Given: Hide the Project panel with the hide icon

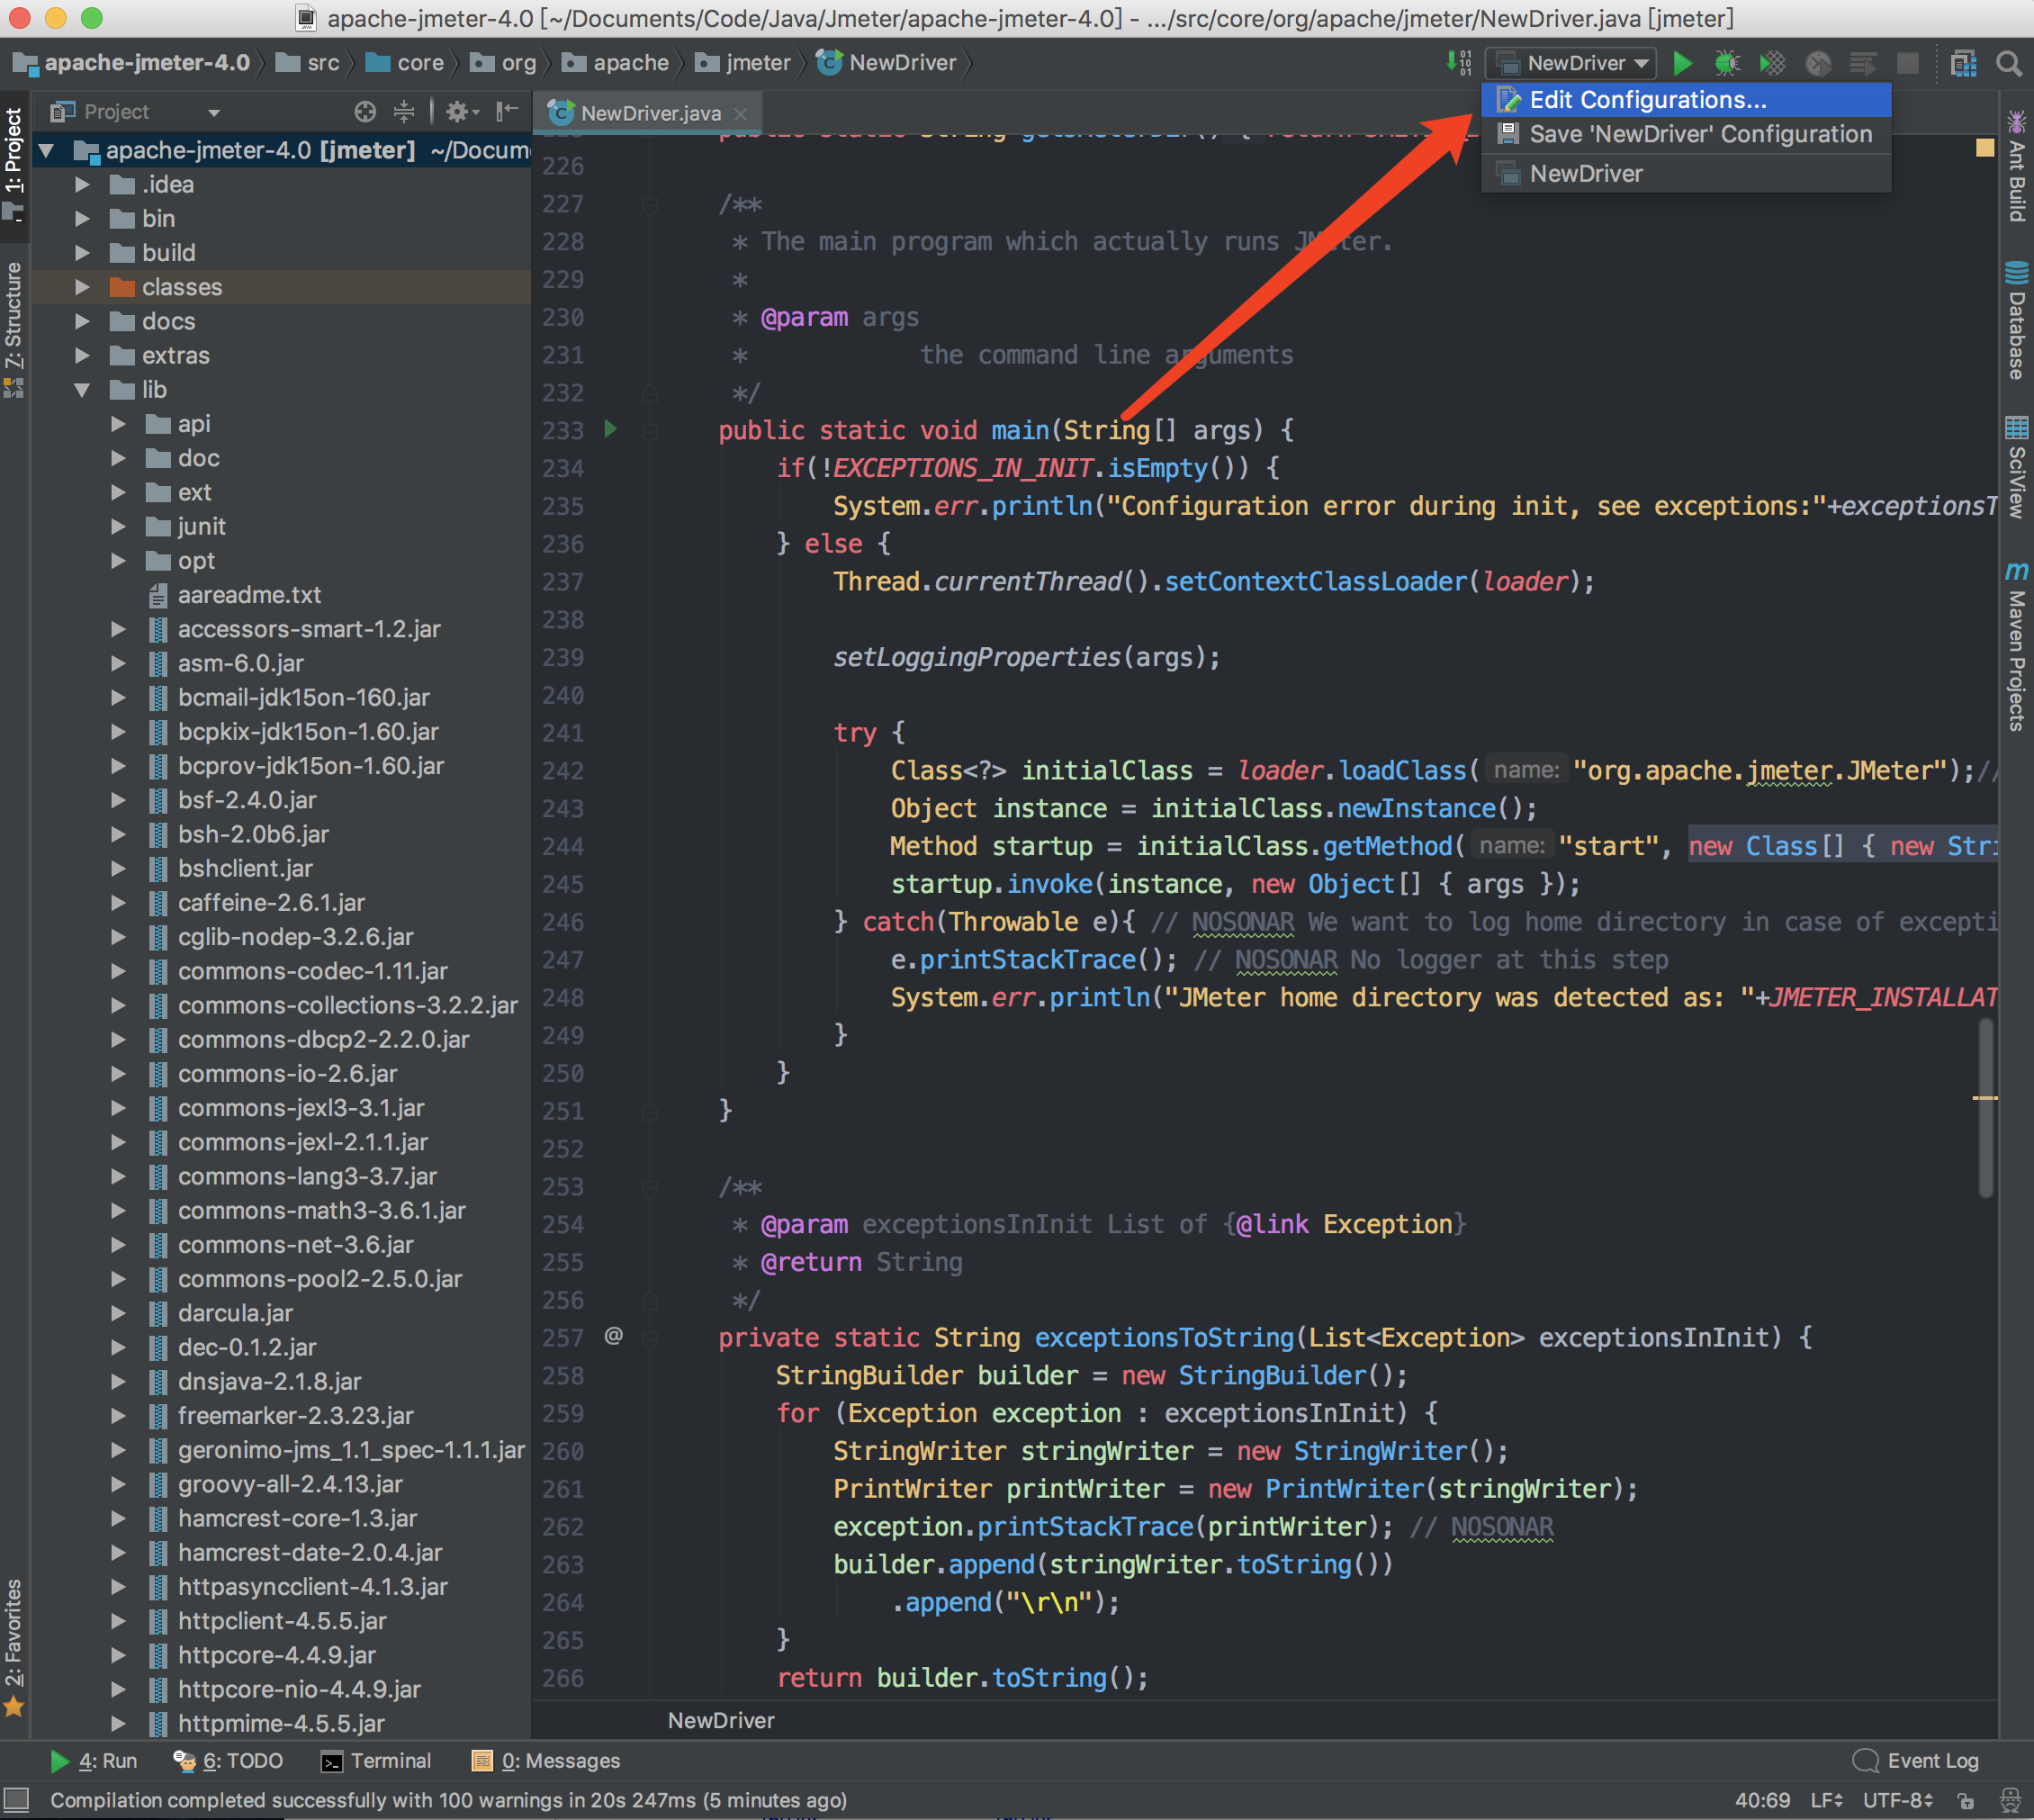Looking at the screenshot, I should [x=507, y=111].
